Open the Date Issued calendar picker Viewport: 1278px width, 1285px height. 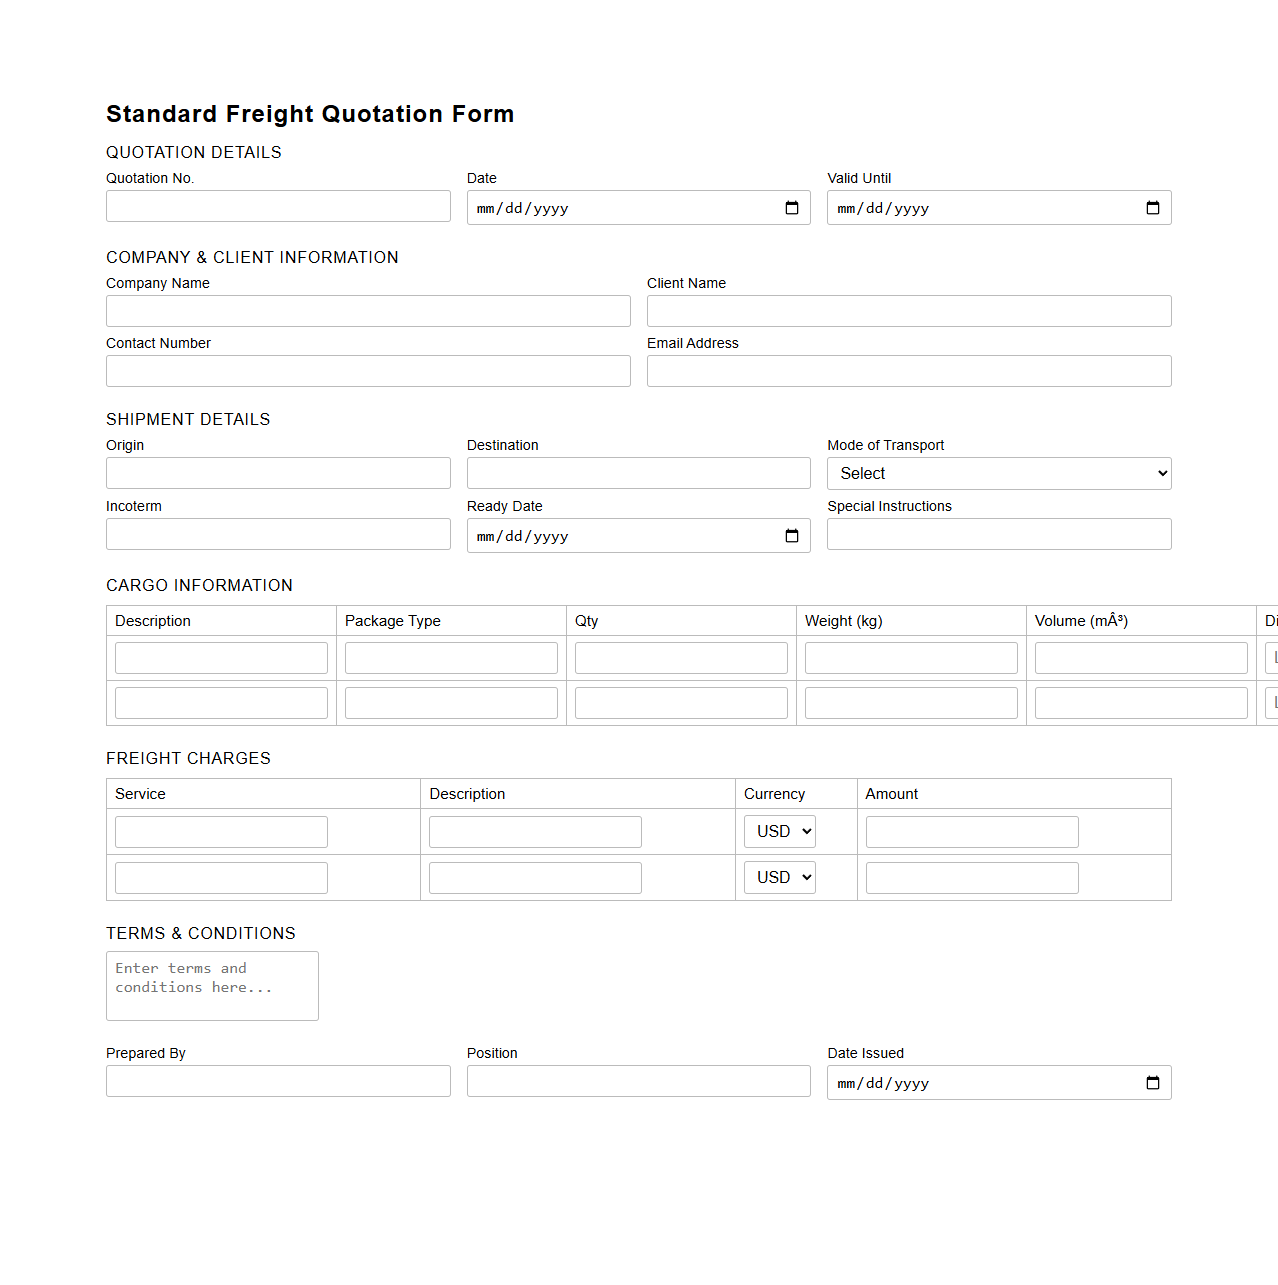point(1152,1082)
